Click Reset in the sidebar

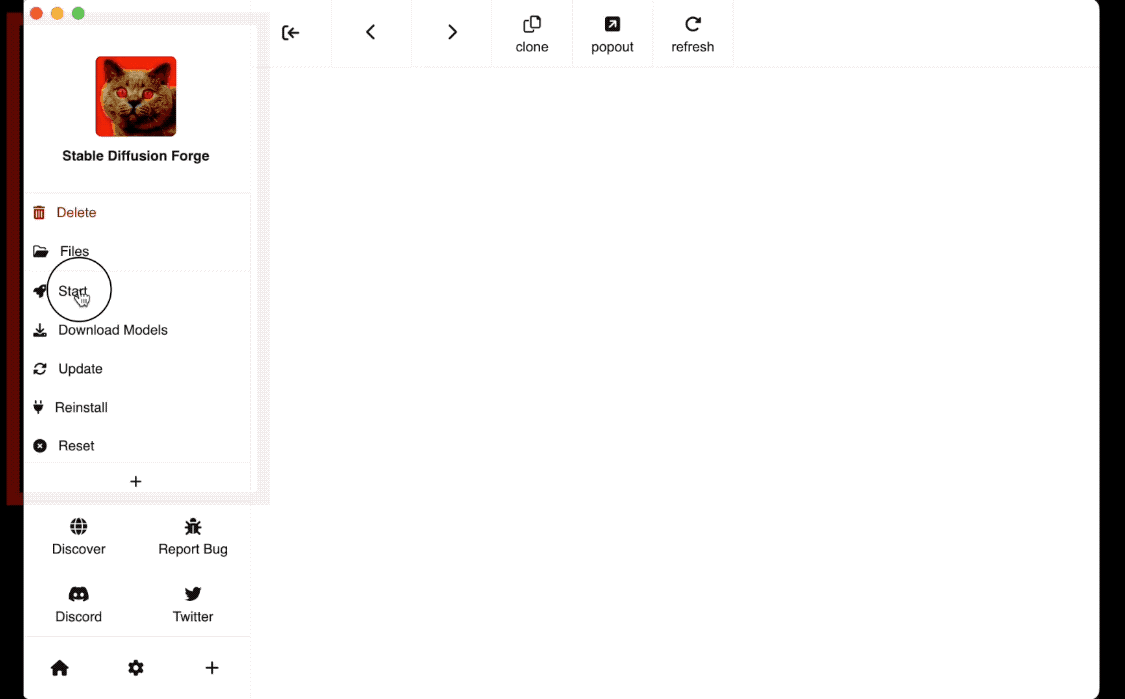point(76,446)
